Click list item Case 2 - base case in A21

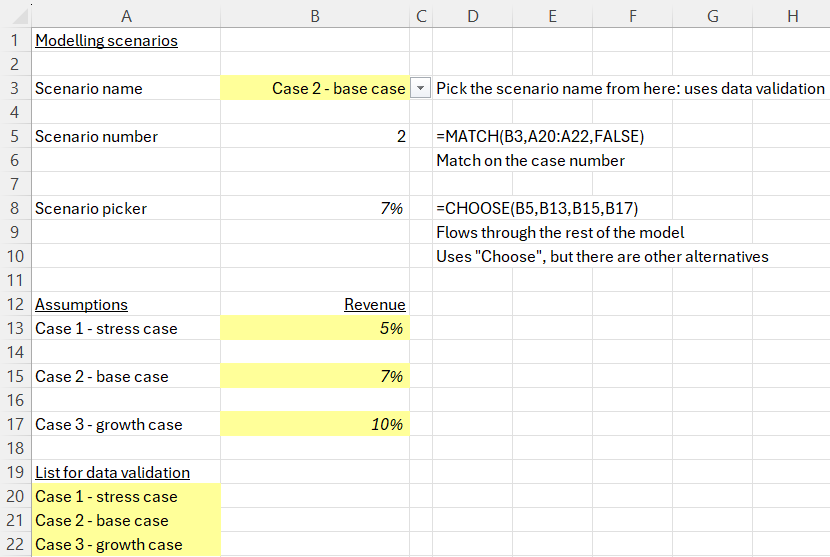point(102,521)
